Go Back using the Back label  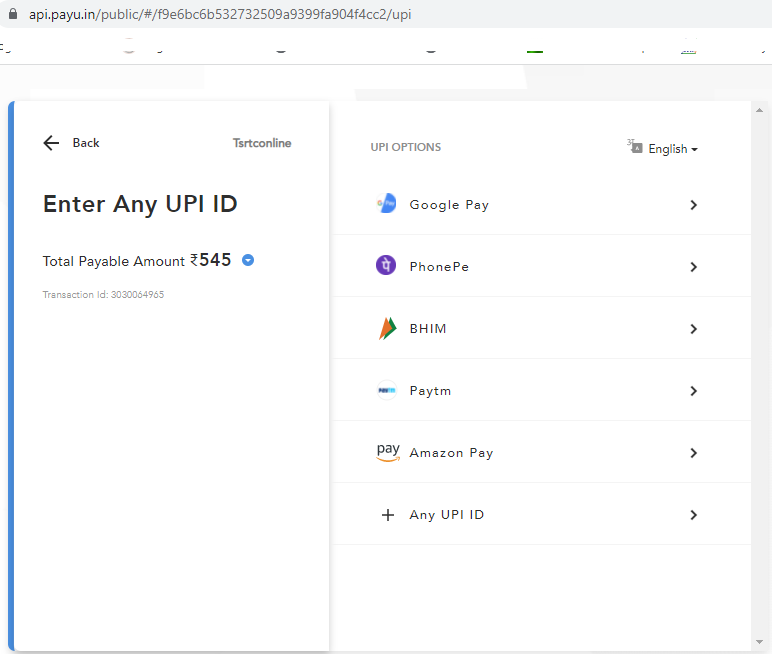pos(86,143)
